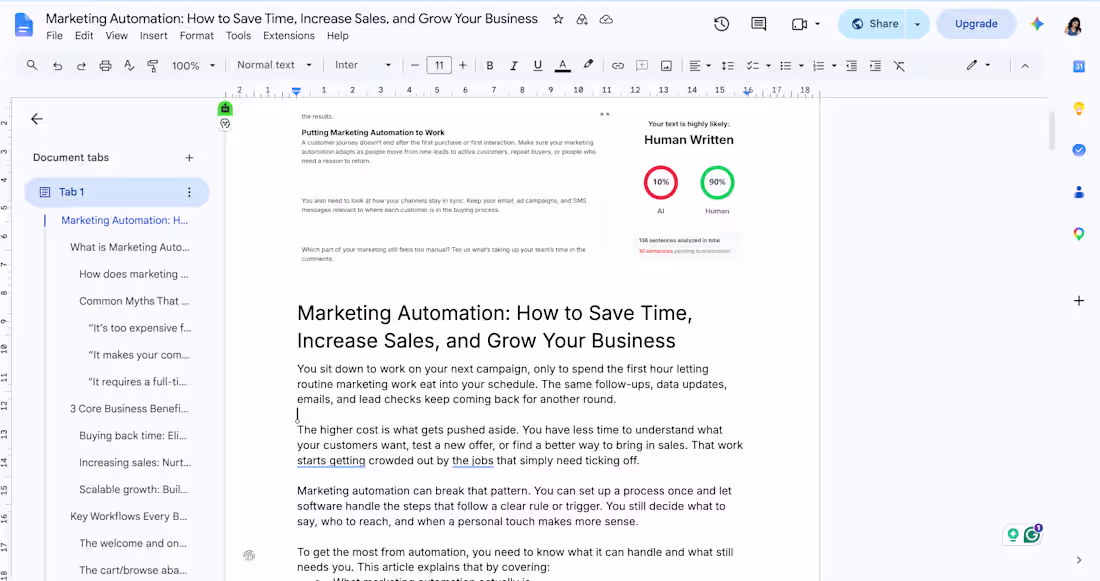Add a new document tab
This screenshot has height=581, width=1100.
coord(189,158)
